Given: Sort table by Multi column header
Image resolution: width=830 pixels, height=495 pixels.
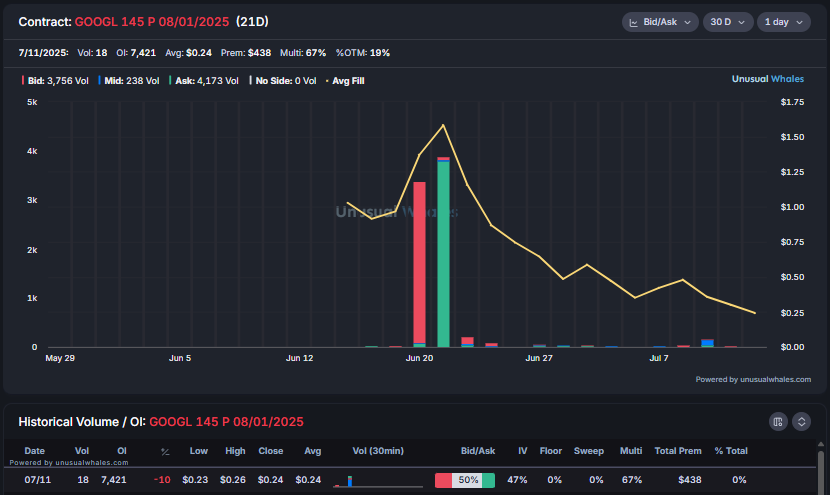Looking at the screenshot, I should coord(631,451).
